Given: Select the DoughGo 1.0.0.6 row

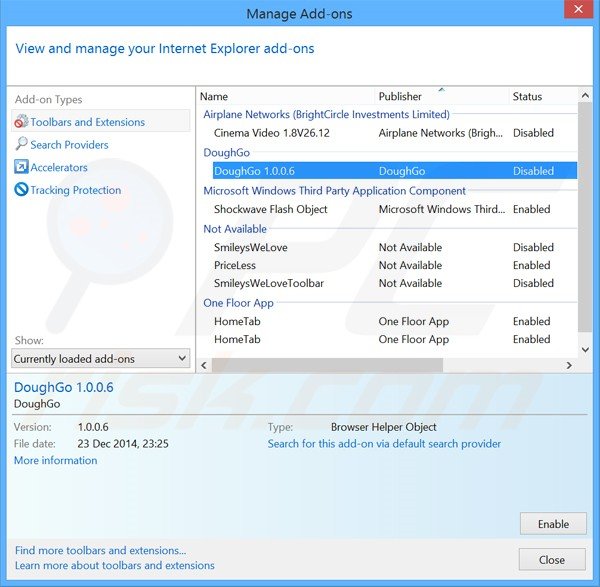Looking at the screenshot, I should click(x=395, y=171).
